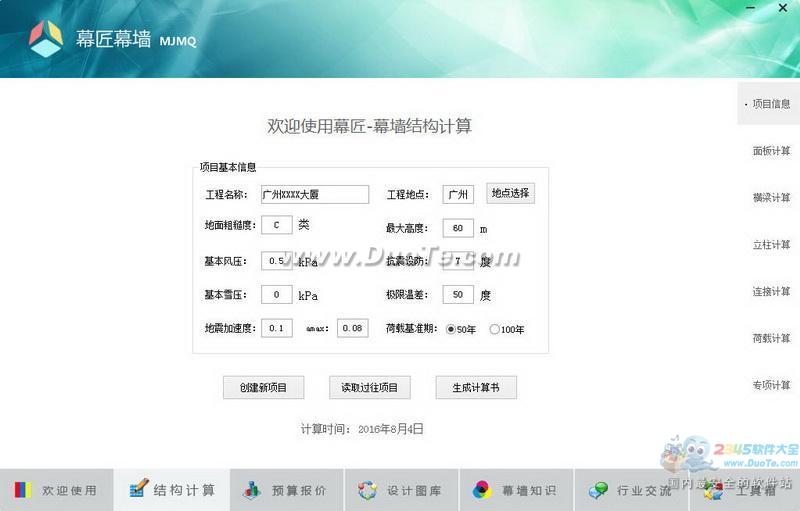Click the 计算时间 date text 2016年8月4日
The height and width of the screenshot is (511, 800).
click(x=391, y=429)
